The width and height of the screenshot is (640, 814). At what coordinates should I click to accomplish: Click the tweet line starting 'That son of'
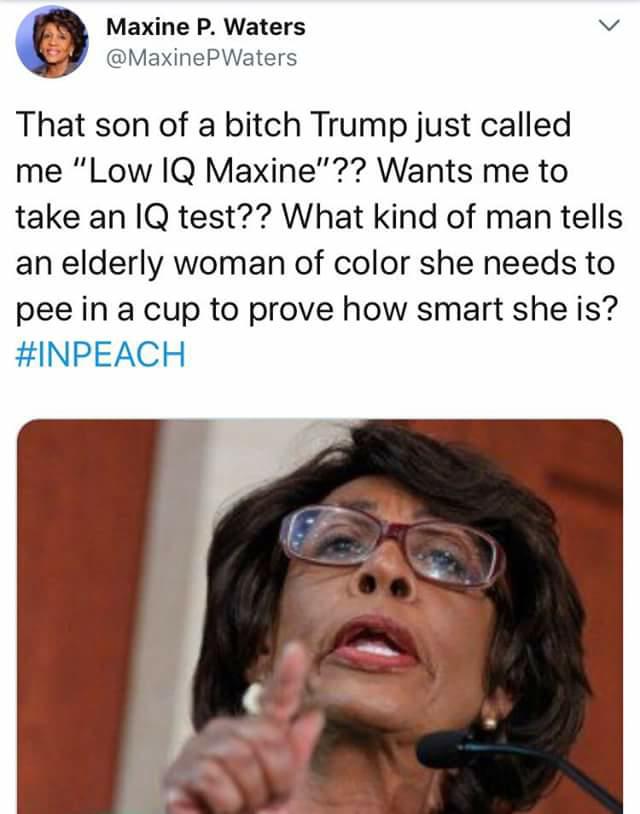(294, 125)
